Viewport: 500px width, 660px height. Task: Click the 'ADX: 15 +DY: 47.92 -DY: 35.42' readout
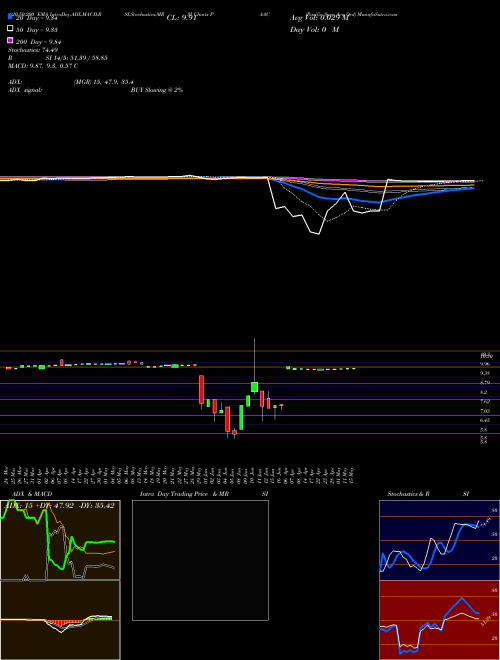(58, 505)
